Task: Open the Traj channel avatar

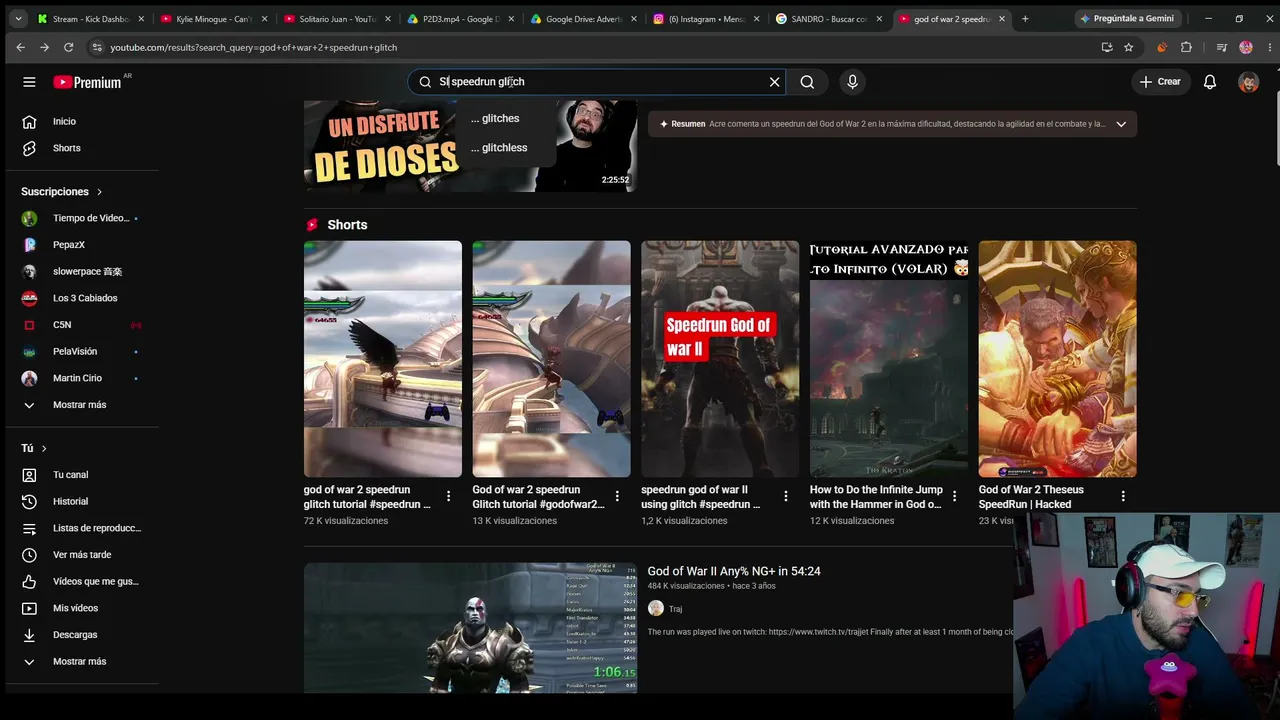Action: tap(656, 608)
